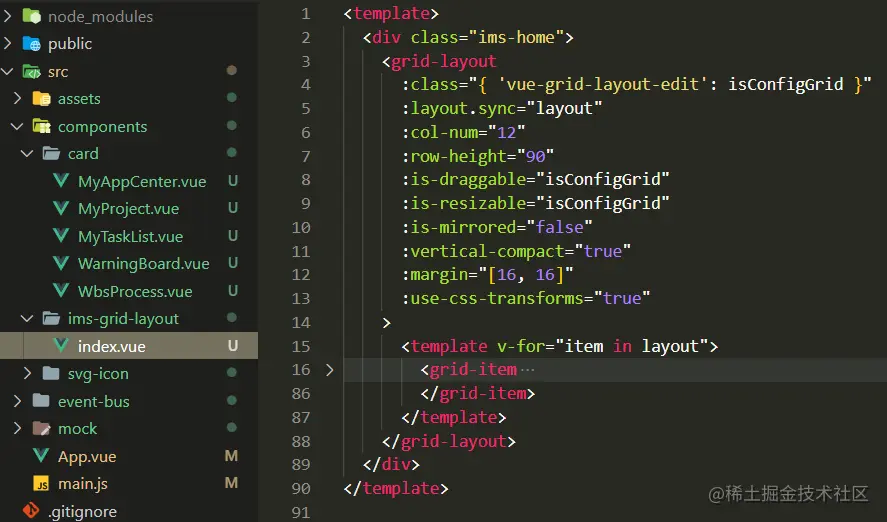Open MyProject.vue file
This screenshot has width=887, height=522.
coord(128,209)
